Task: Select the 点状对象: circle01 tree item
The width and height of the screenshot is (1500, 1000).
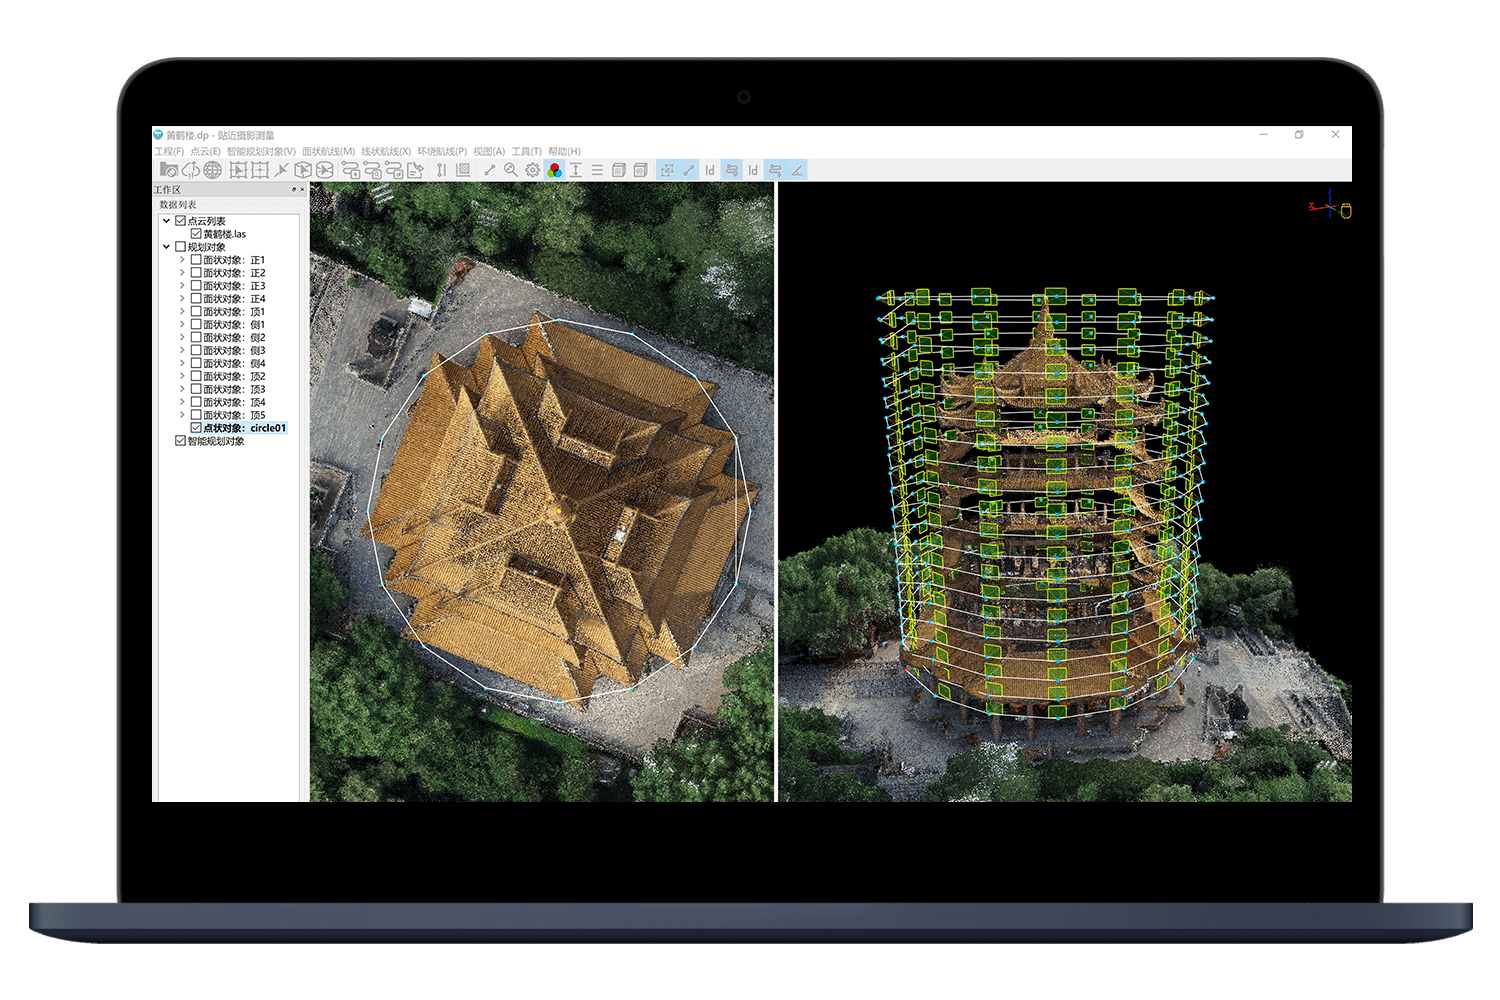Action: click(x=244, y=428)
